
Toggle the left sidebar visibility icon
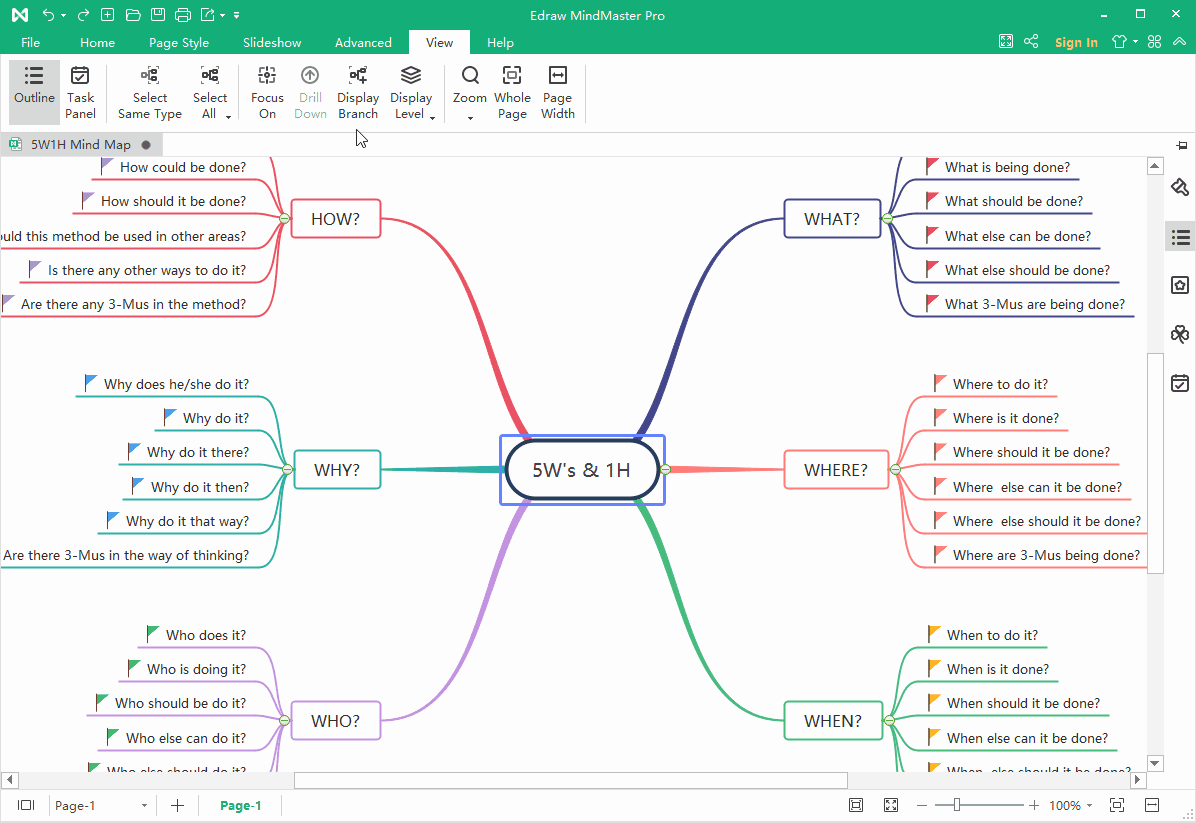coord(25,805)
